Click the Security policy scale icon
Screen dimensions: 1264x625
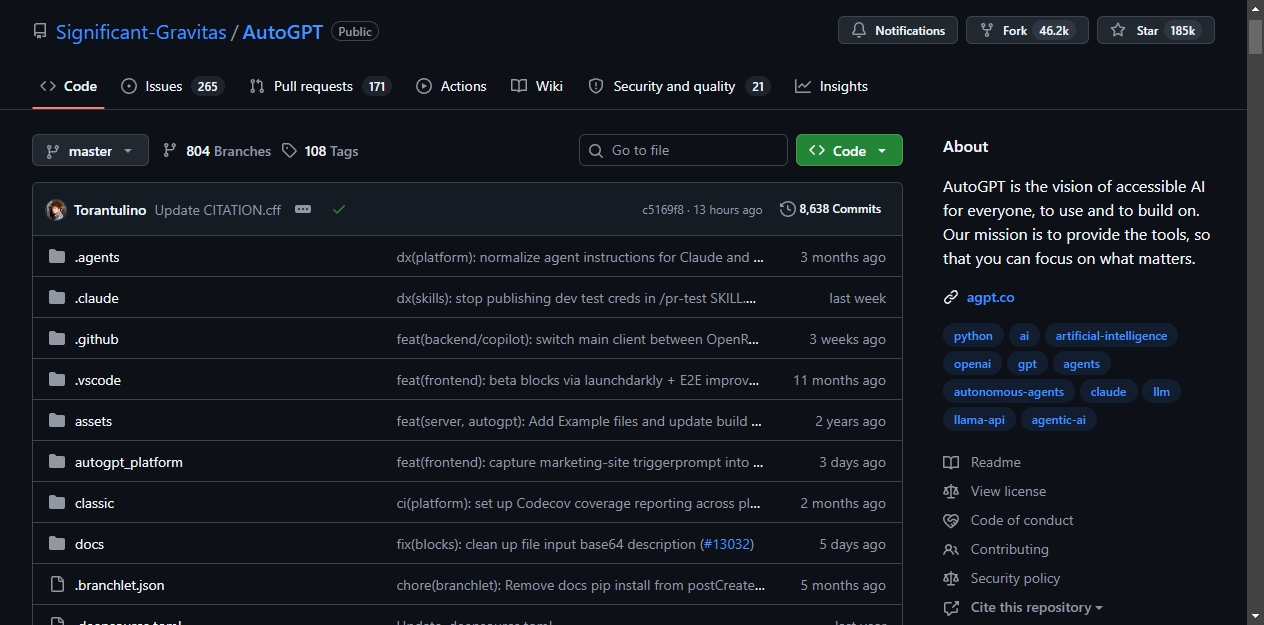point(951,578)
